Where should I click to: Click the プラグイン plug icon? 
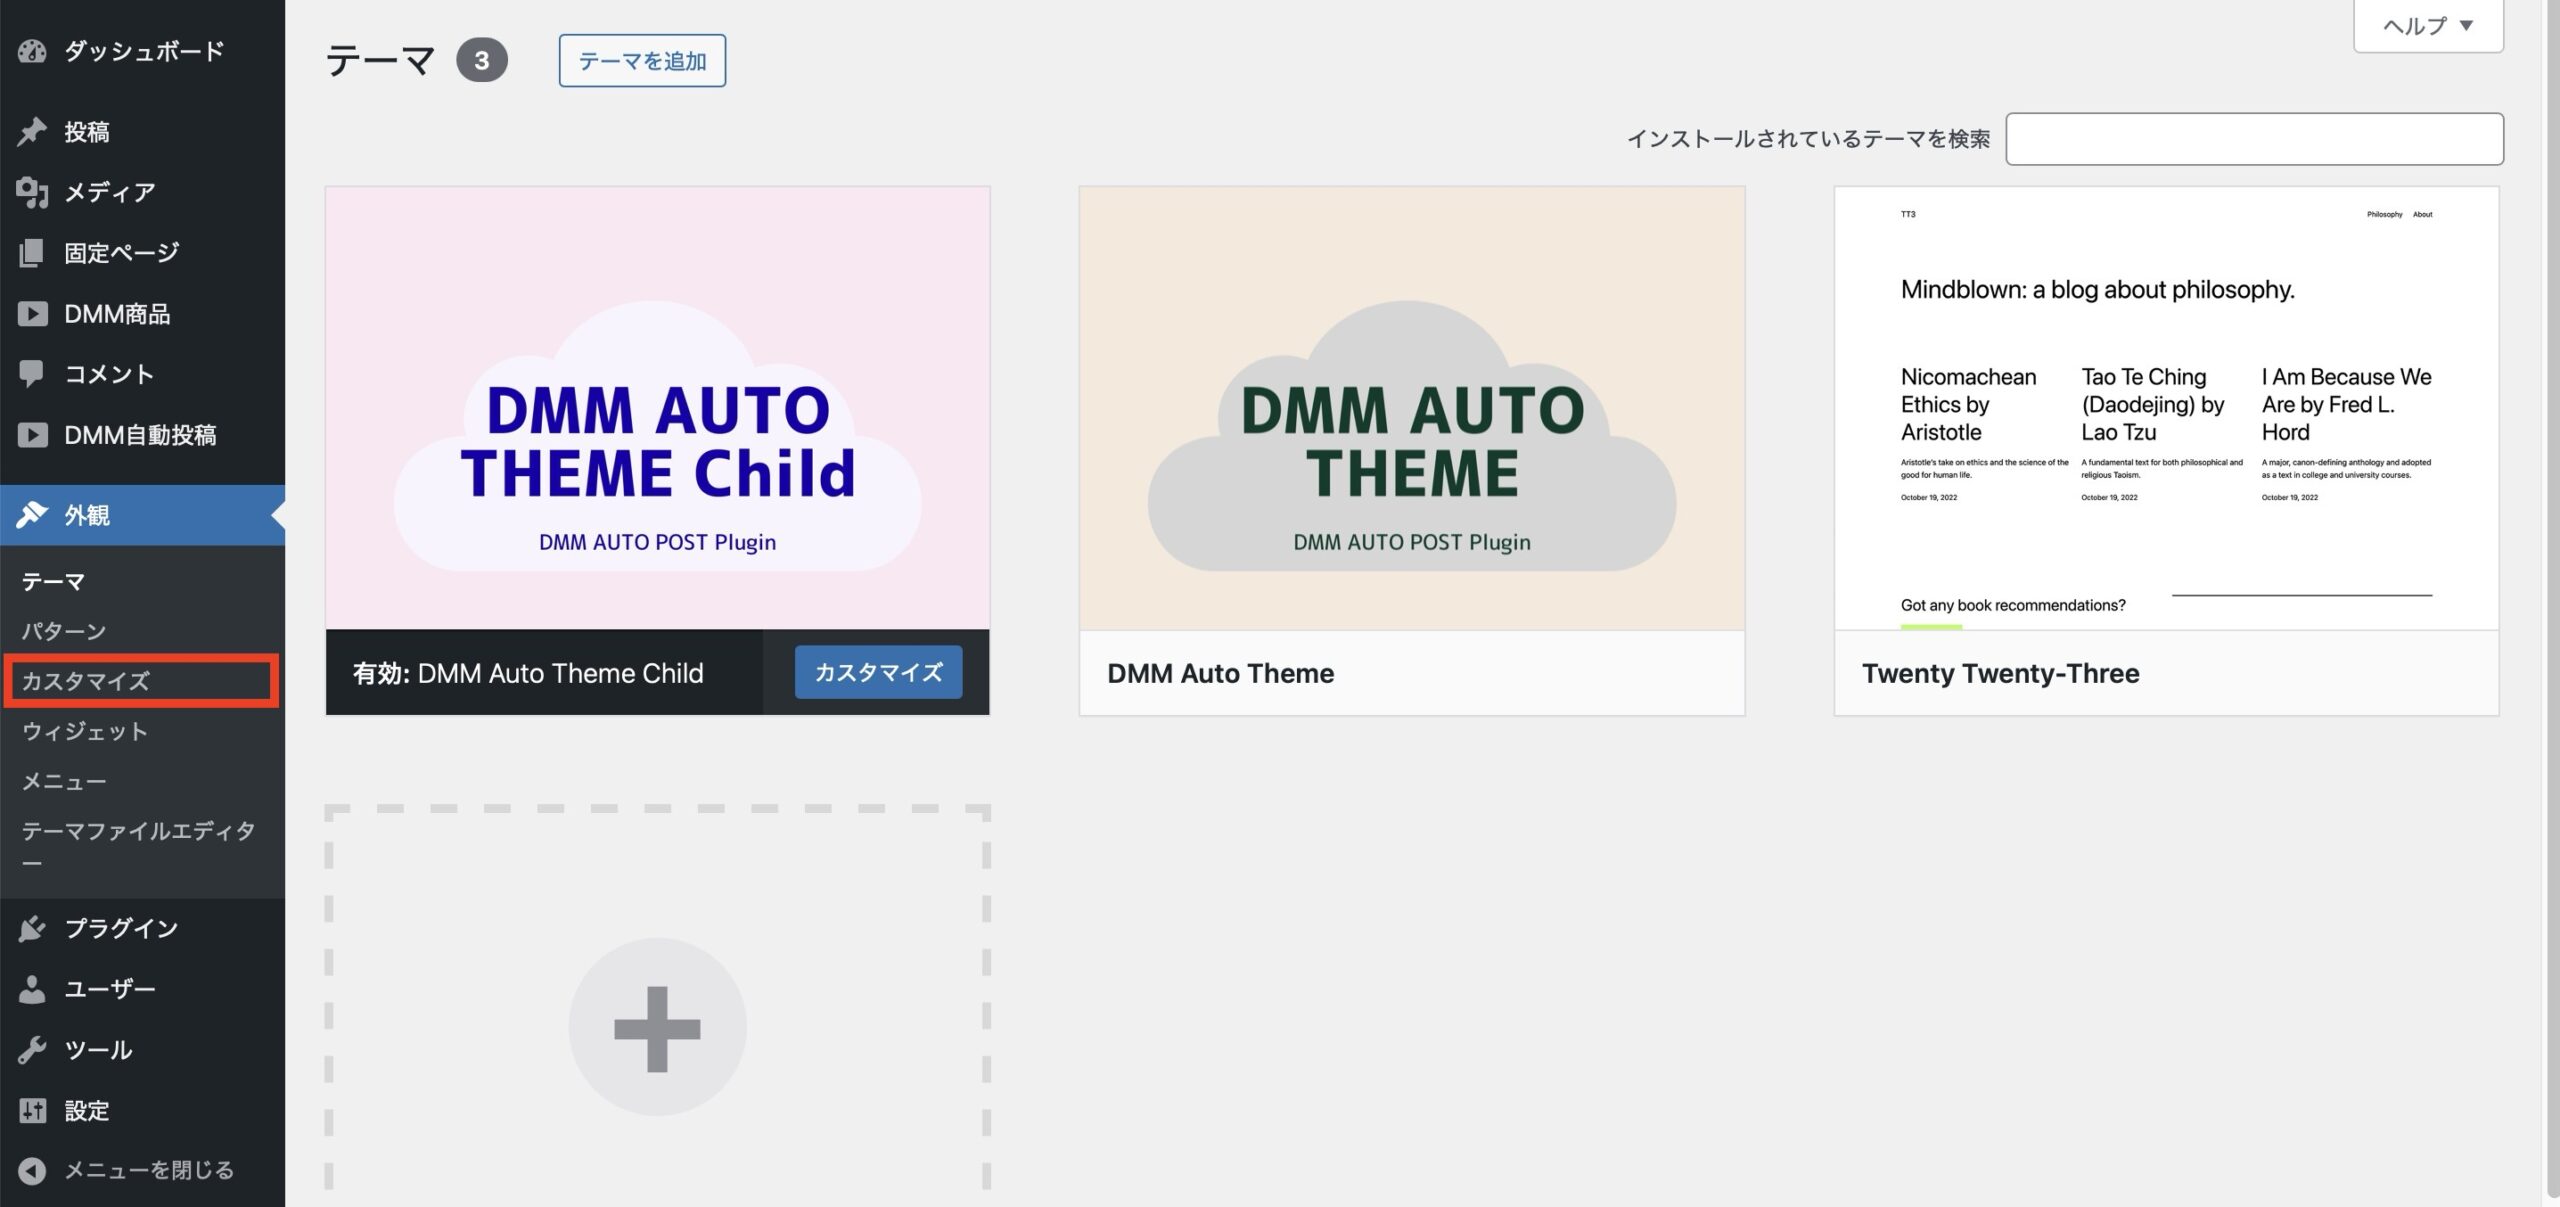pyautogui.click(x=32, y=928)
